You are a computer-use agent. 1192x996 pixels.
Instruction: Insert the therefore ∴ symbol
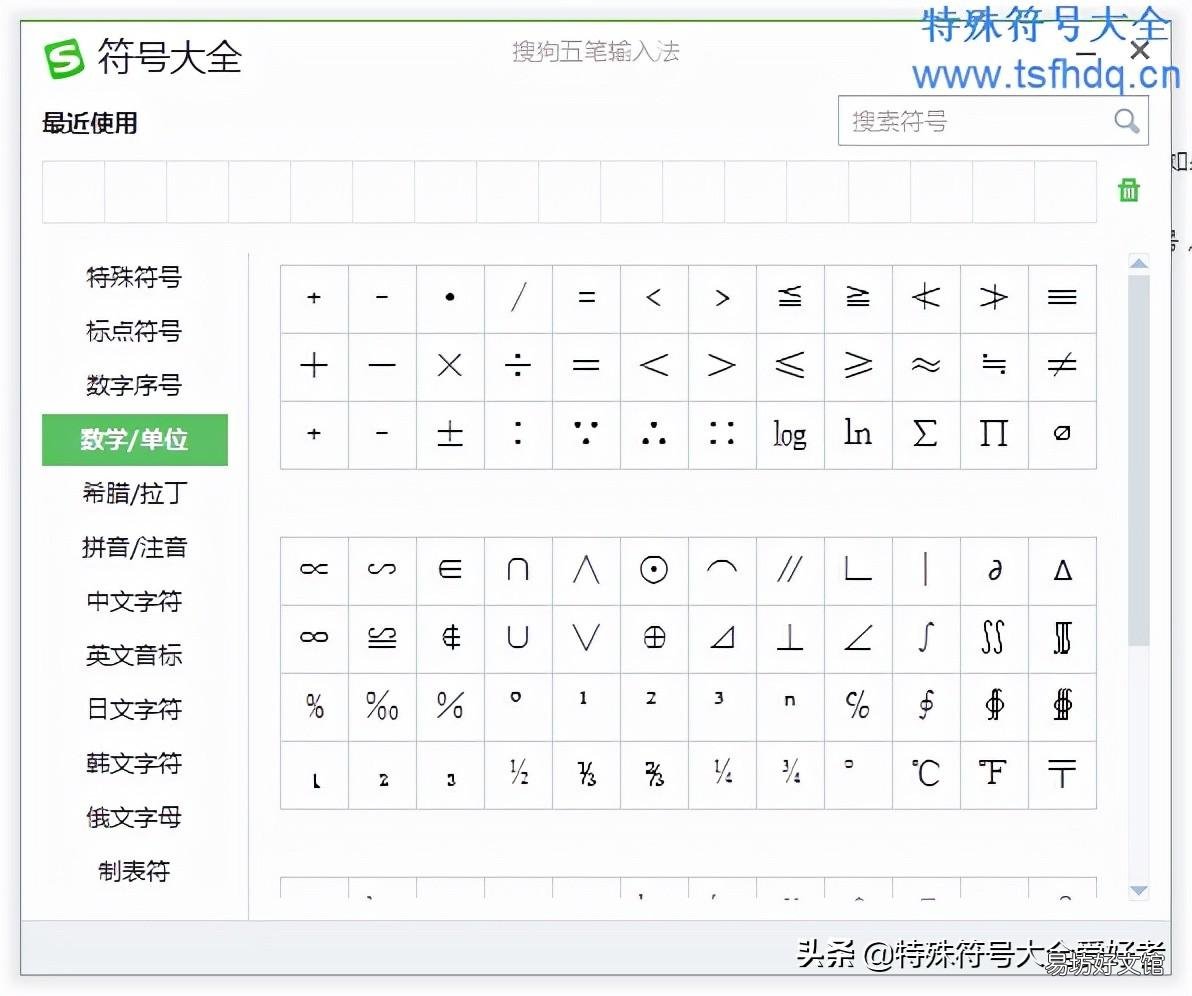point(654,434)
